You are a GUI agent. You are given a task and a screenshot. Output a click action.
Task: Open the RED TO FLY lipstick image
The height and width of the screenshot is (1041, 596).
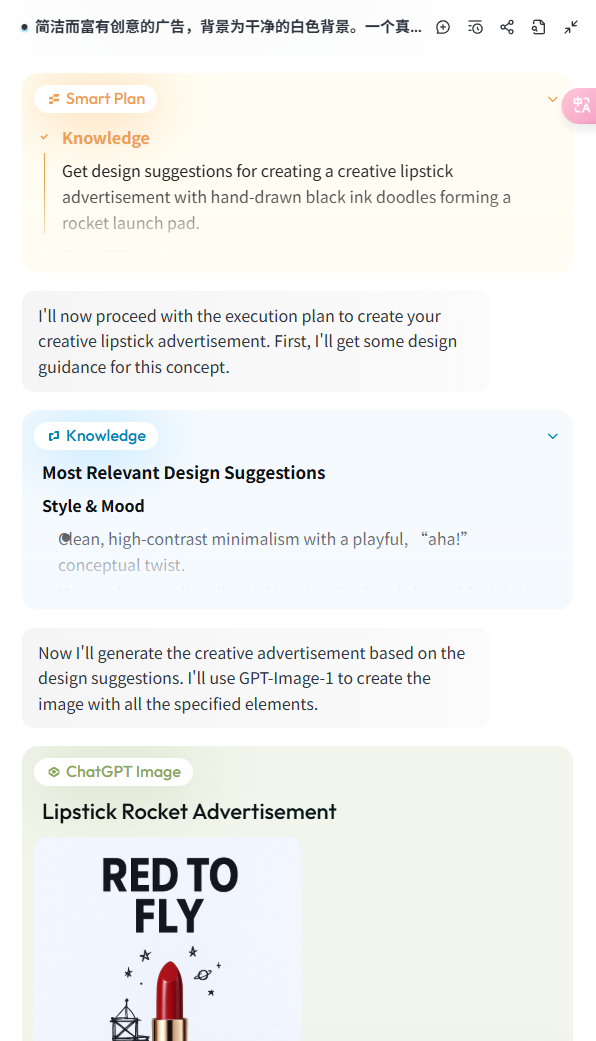coord(167,939)
